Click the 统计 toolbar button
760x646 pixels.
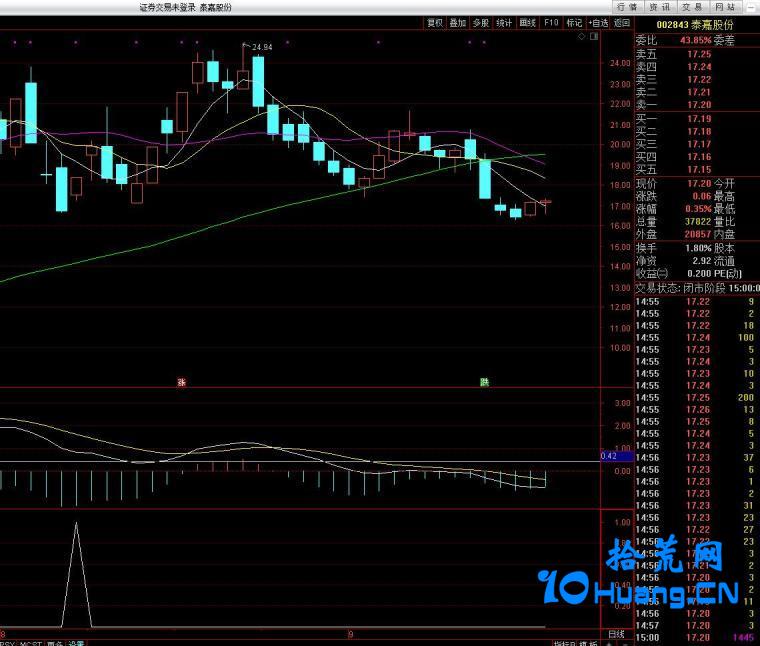504,22
